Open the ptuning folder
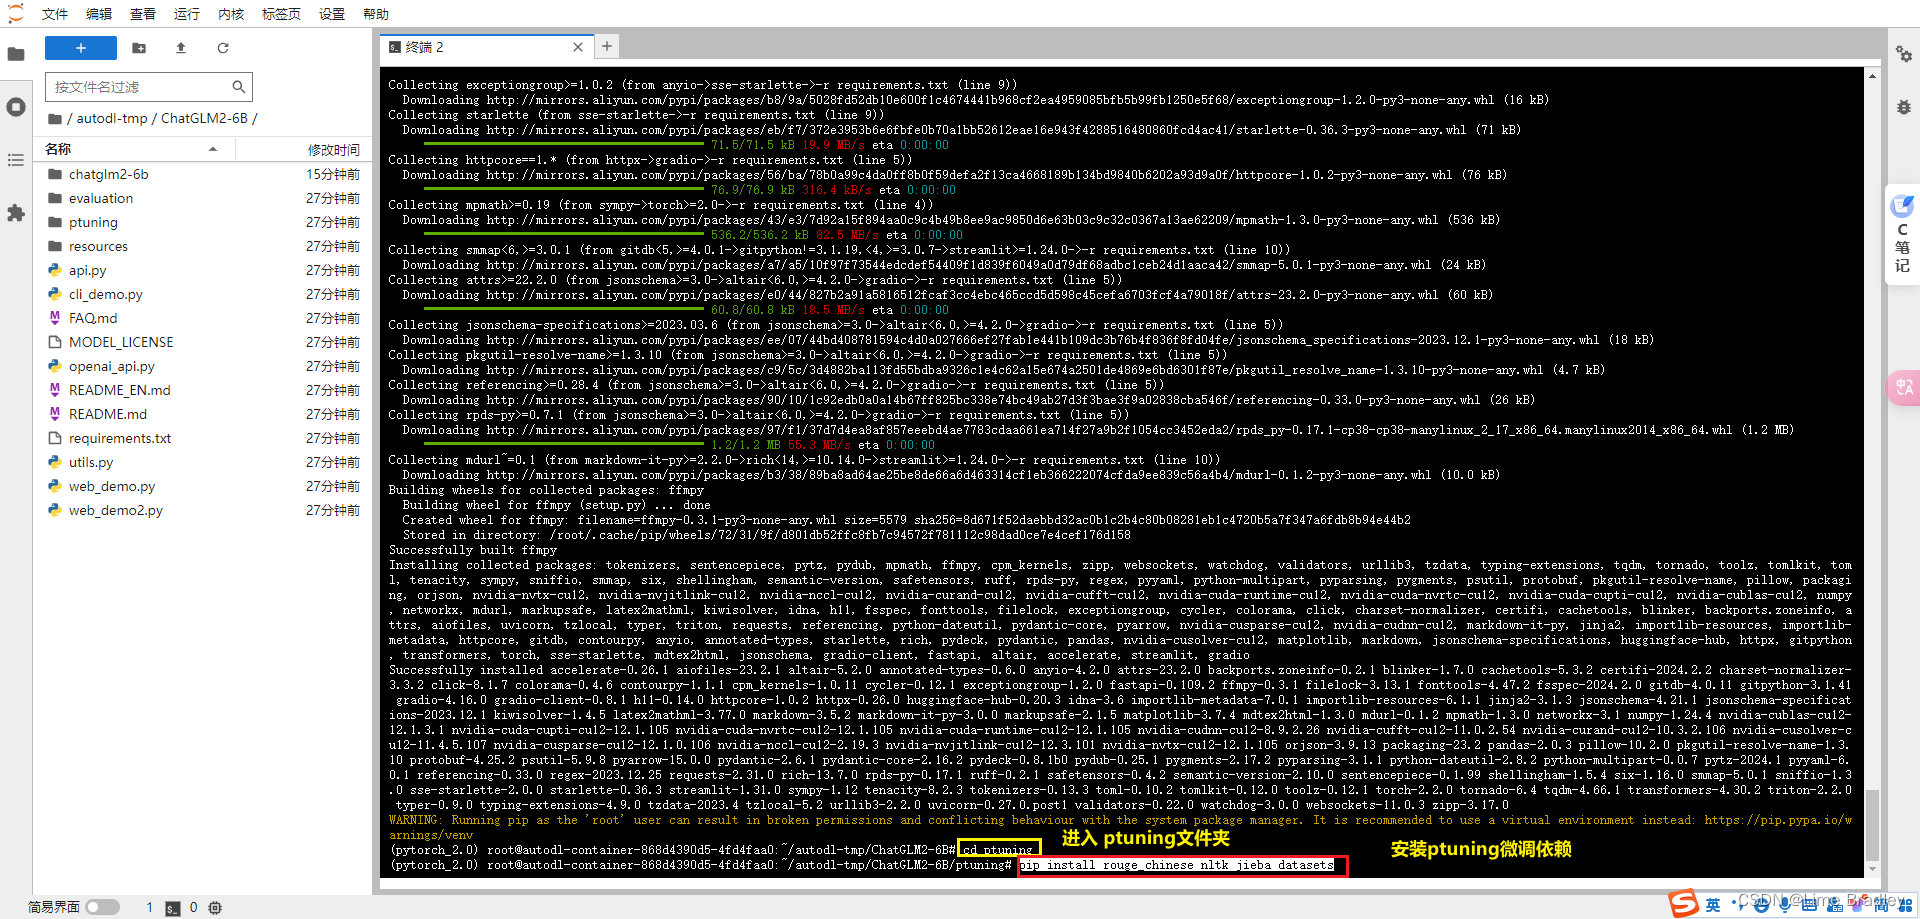1920x919 pixels. click(x=203, y=222)
